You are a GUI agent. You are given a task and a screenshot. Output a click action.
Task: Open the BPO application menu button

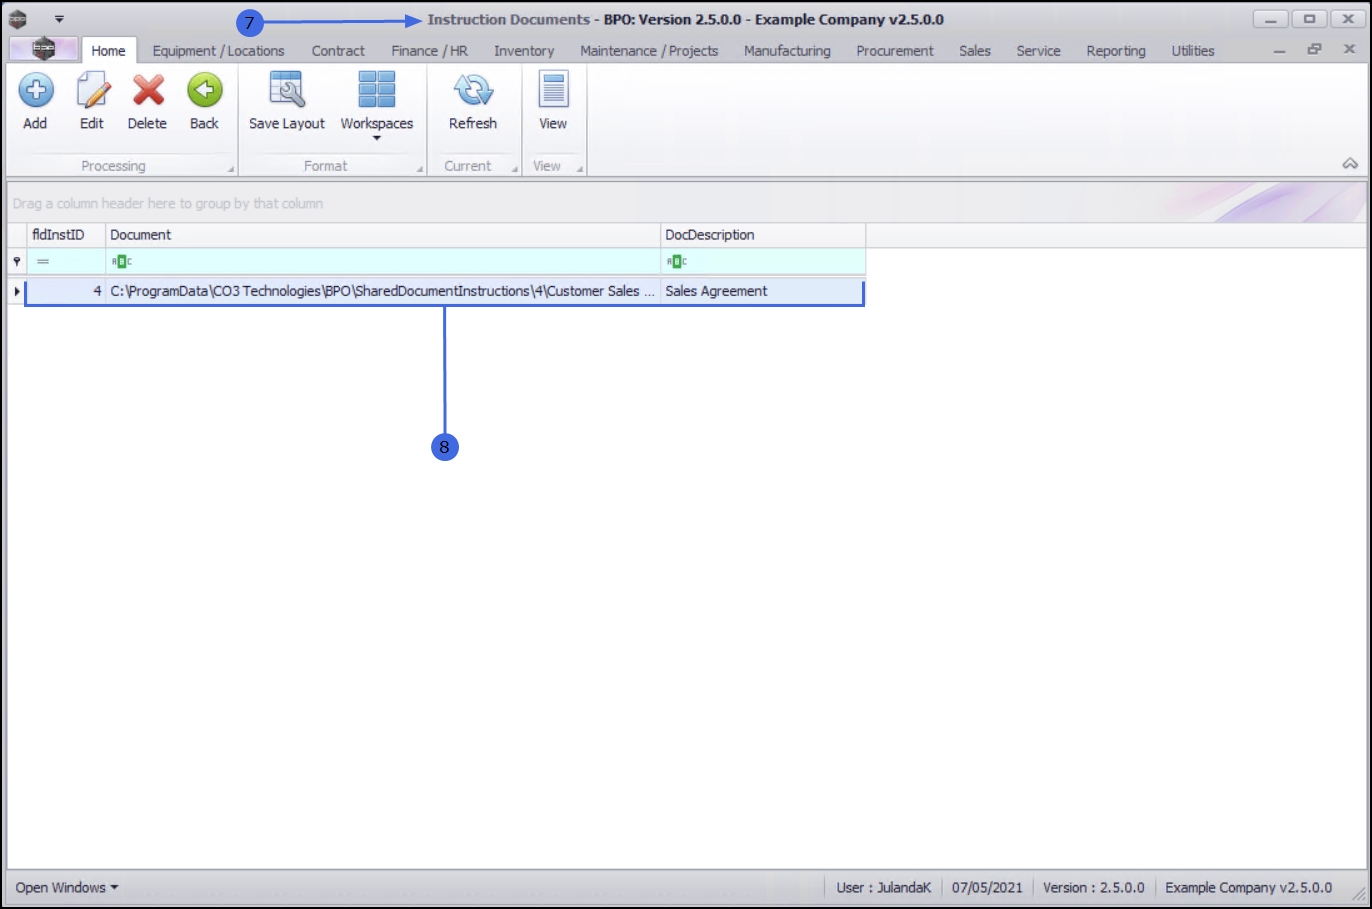[44, 49]
